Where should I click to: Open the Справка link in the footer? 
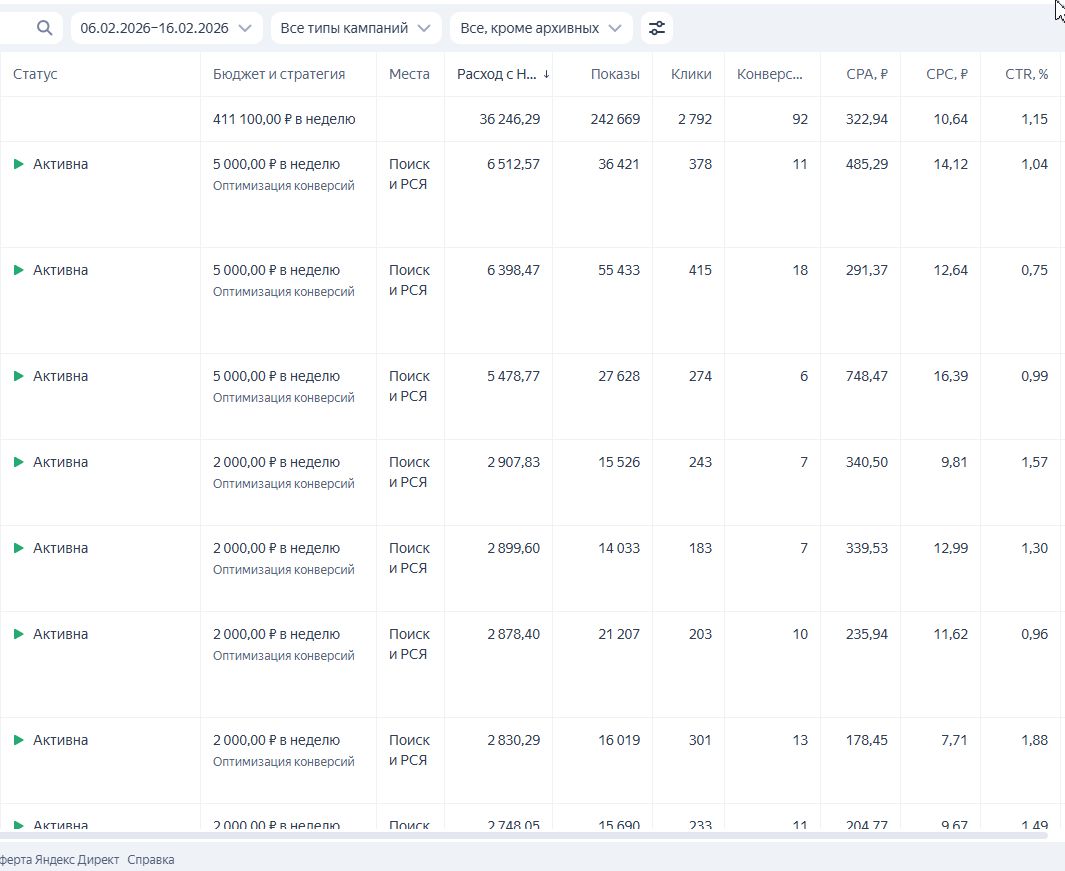point(150,859)
